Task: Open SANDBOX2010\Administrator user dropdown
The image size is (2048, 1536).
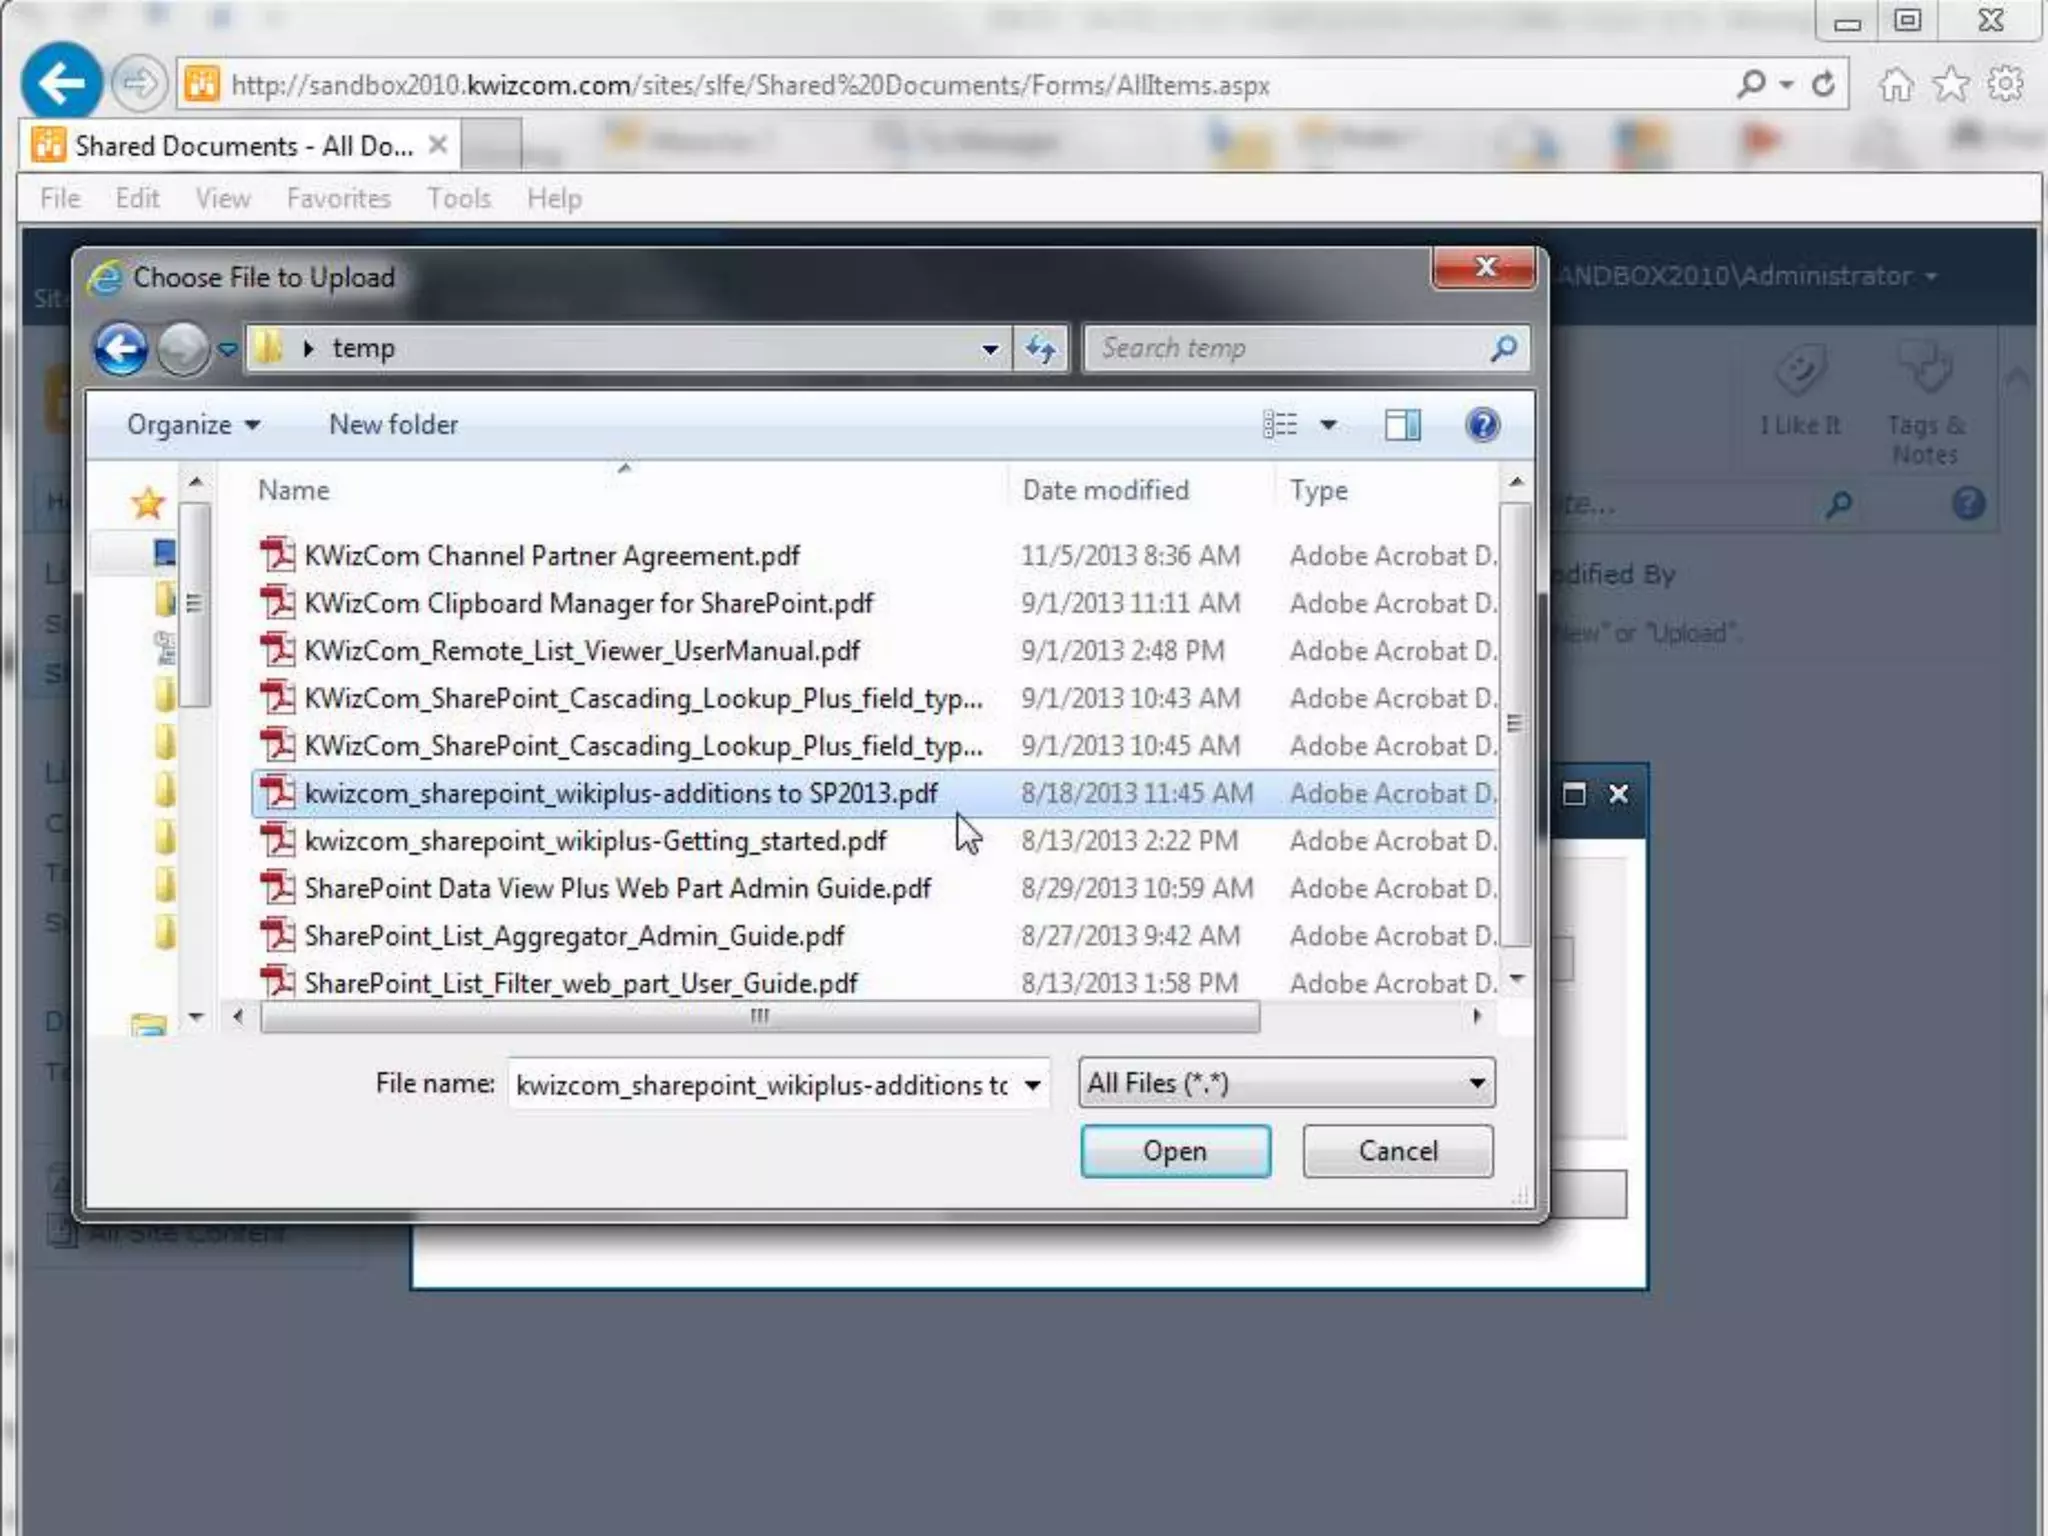Action: (x=1745, y=276)
